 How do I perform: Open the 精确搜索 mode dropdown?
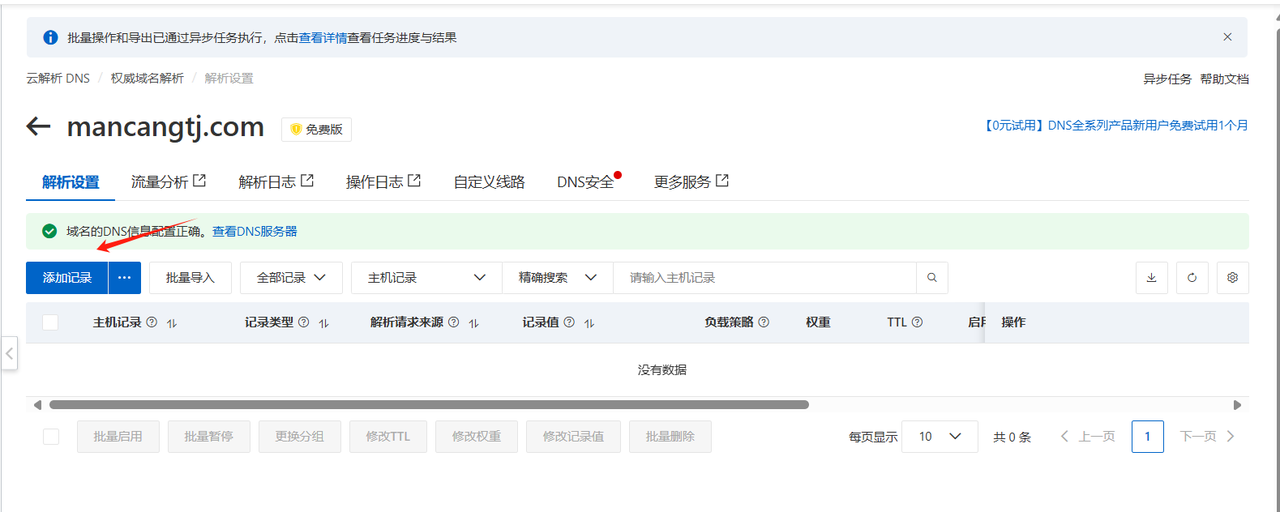pyautogui.click(x=557, y=278)
